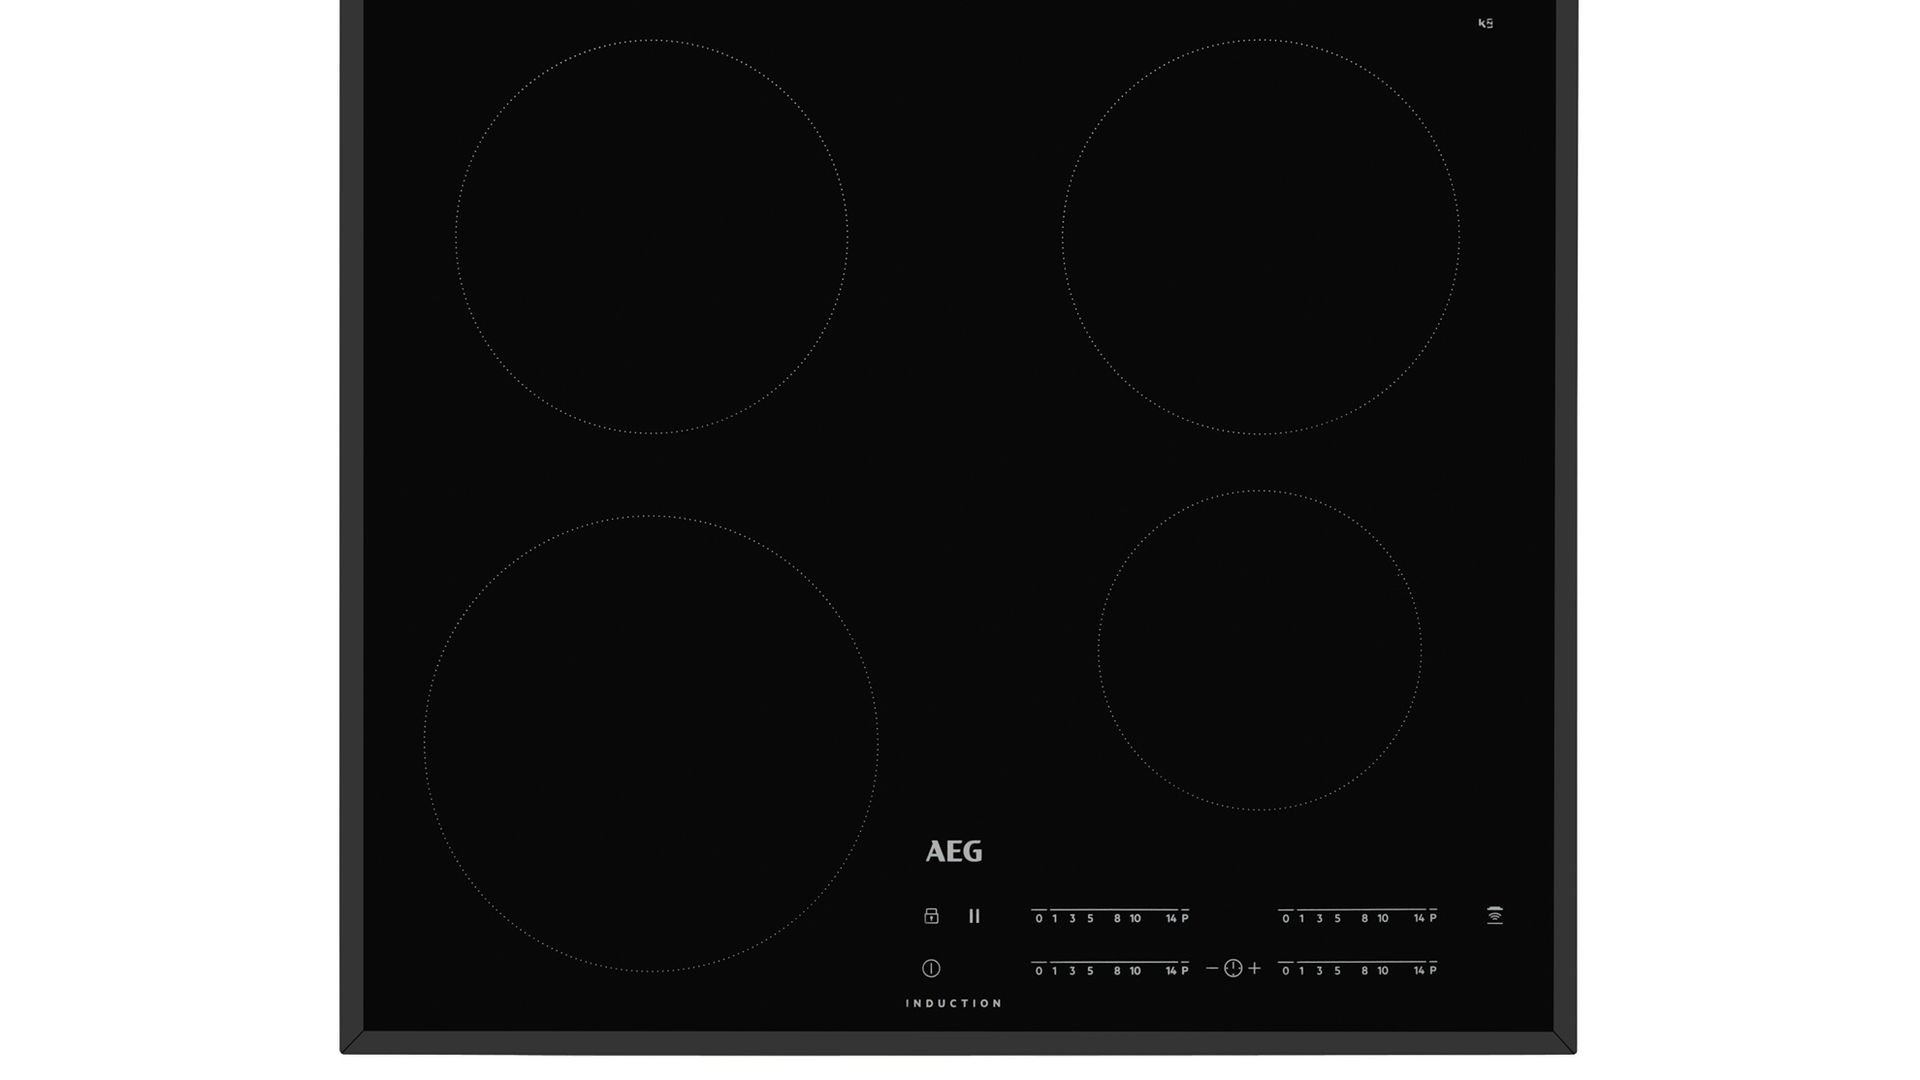
Task: Select level 14 on the upper-right power bar
Action: 1418,918
